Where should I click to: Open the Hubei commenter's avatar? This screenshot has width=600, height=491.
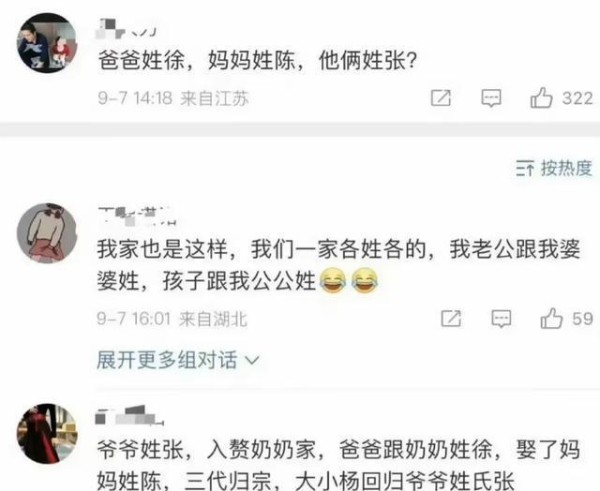[47, 233]
